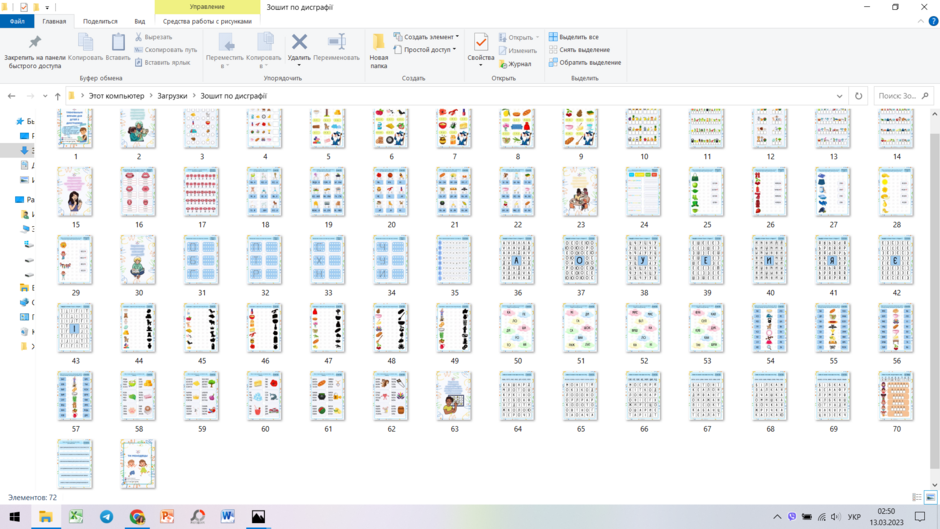This screenshot has width=940, height=529.
Task: Click the Copy icon in ribbon
Action: click(85, 42)
